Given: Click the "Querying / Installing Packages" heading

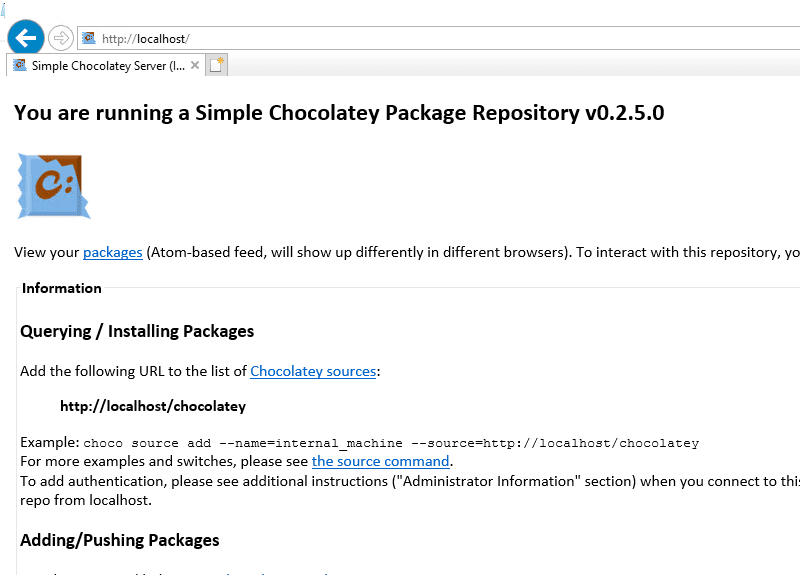Looking at the screenshot, I should coord(137,331).
